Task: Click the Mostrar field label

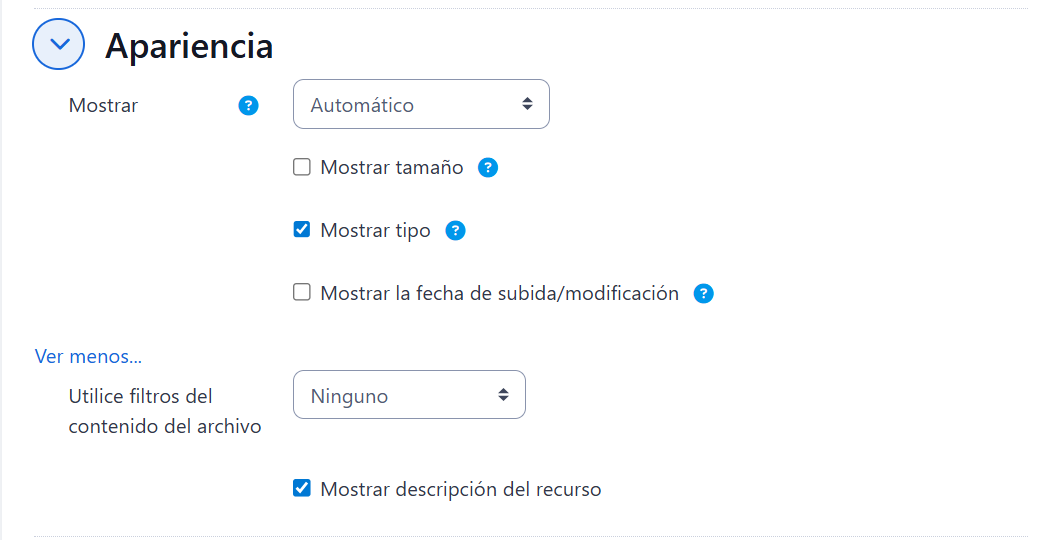Action: click(x=103, y=105)
